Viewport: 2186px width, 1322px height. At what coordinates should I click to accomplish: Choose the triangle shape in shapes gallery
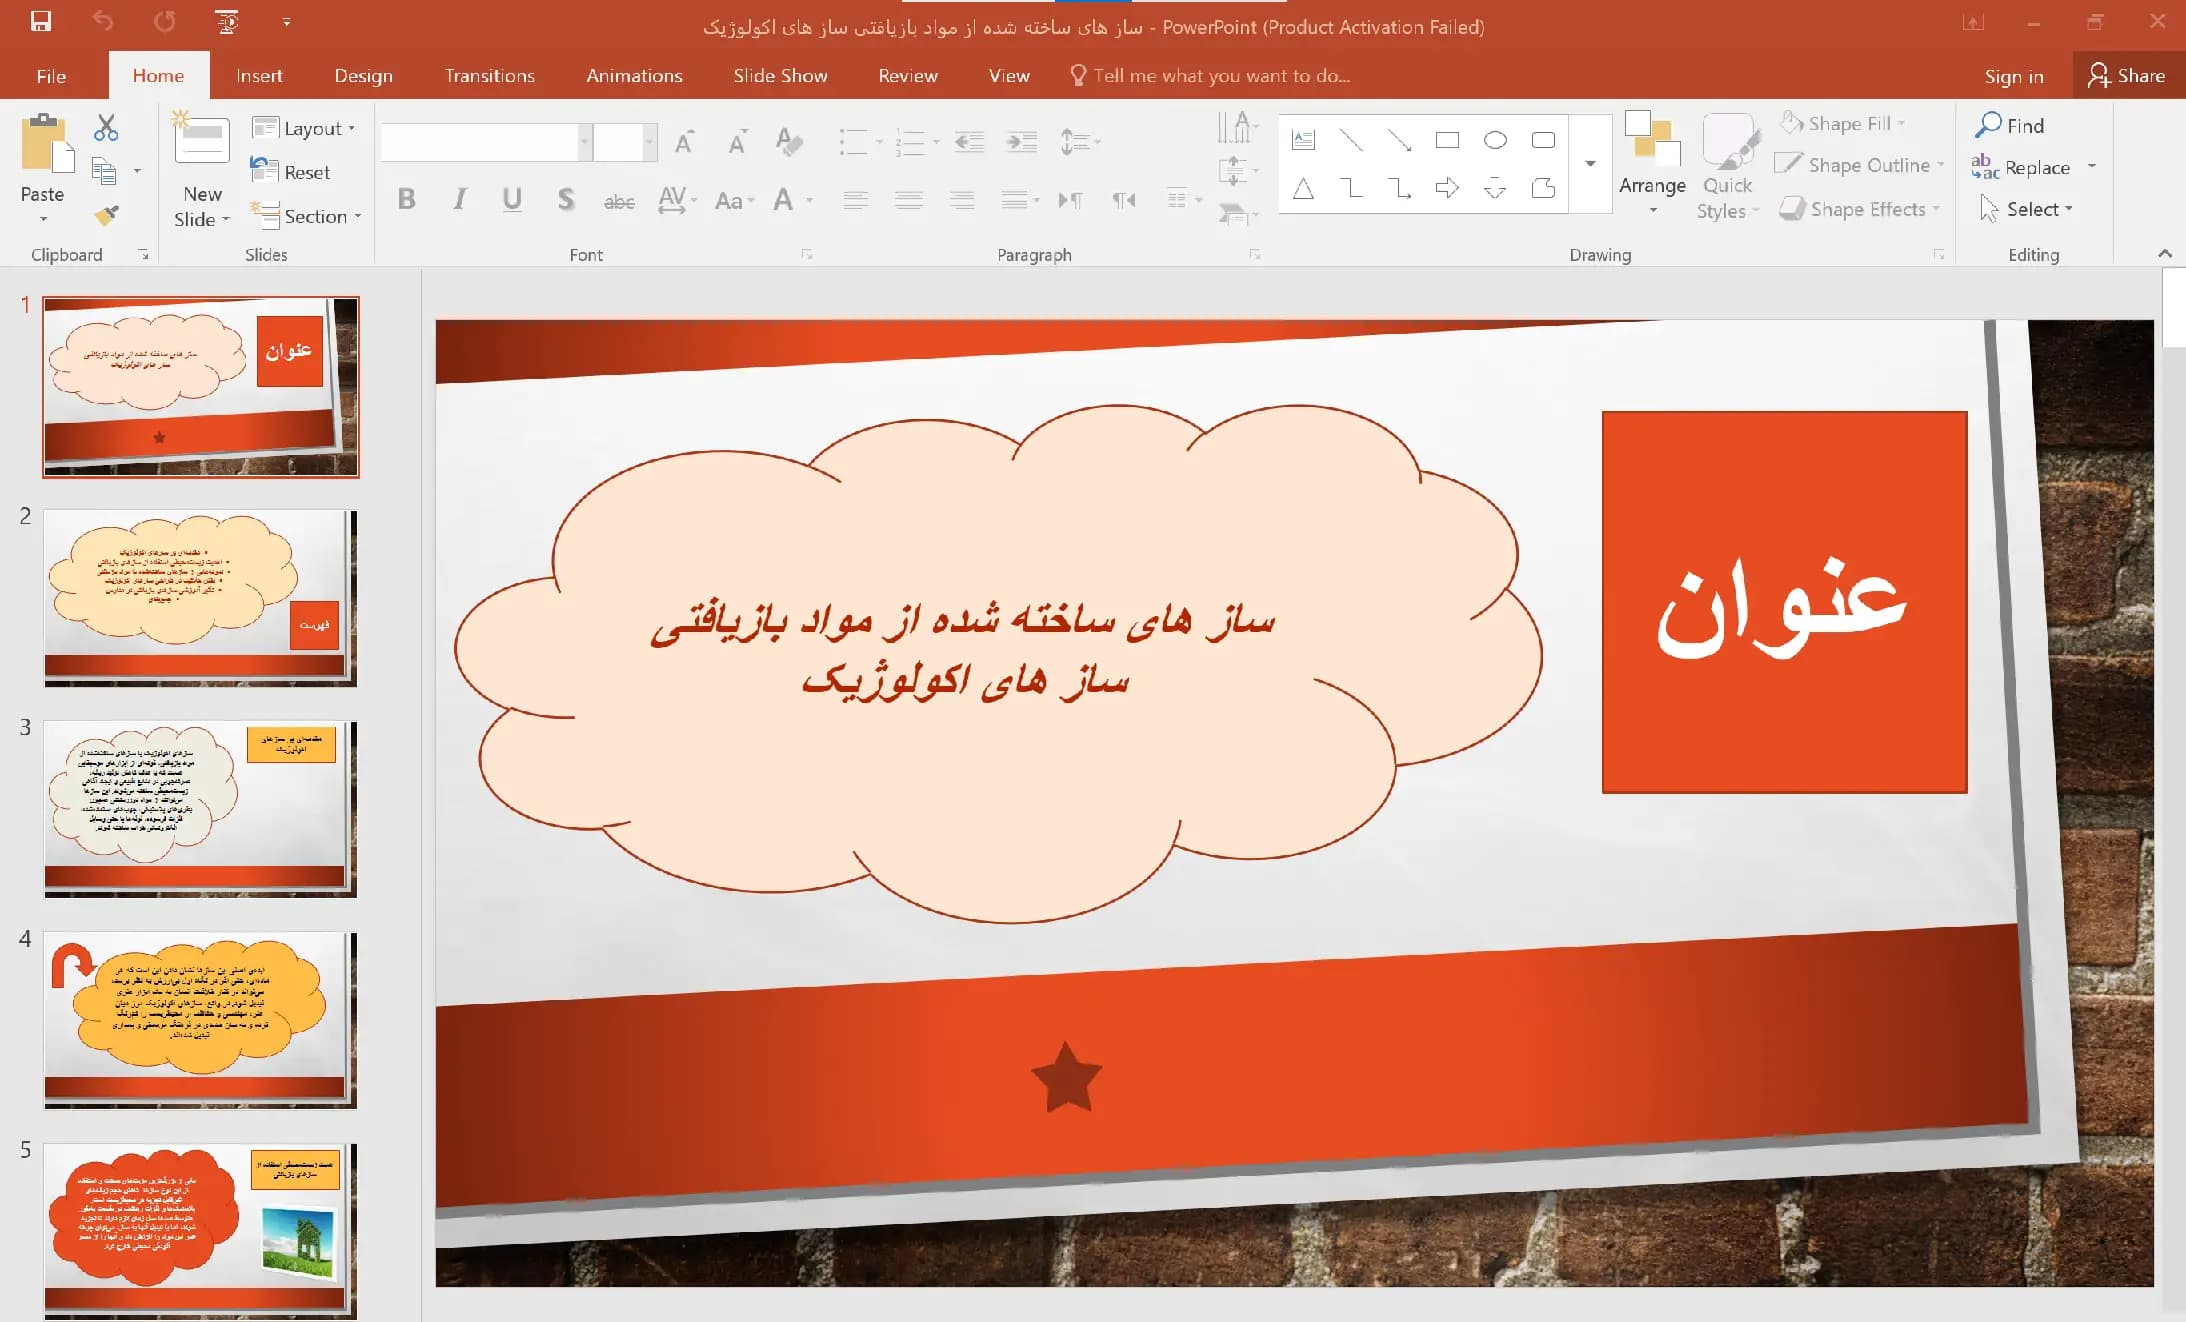pos(1303,187)
